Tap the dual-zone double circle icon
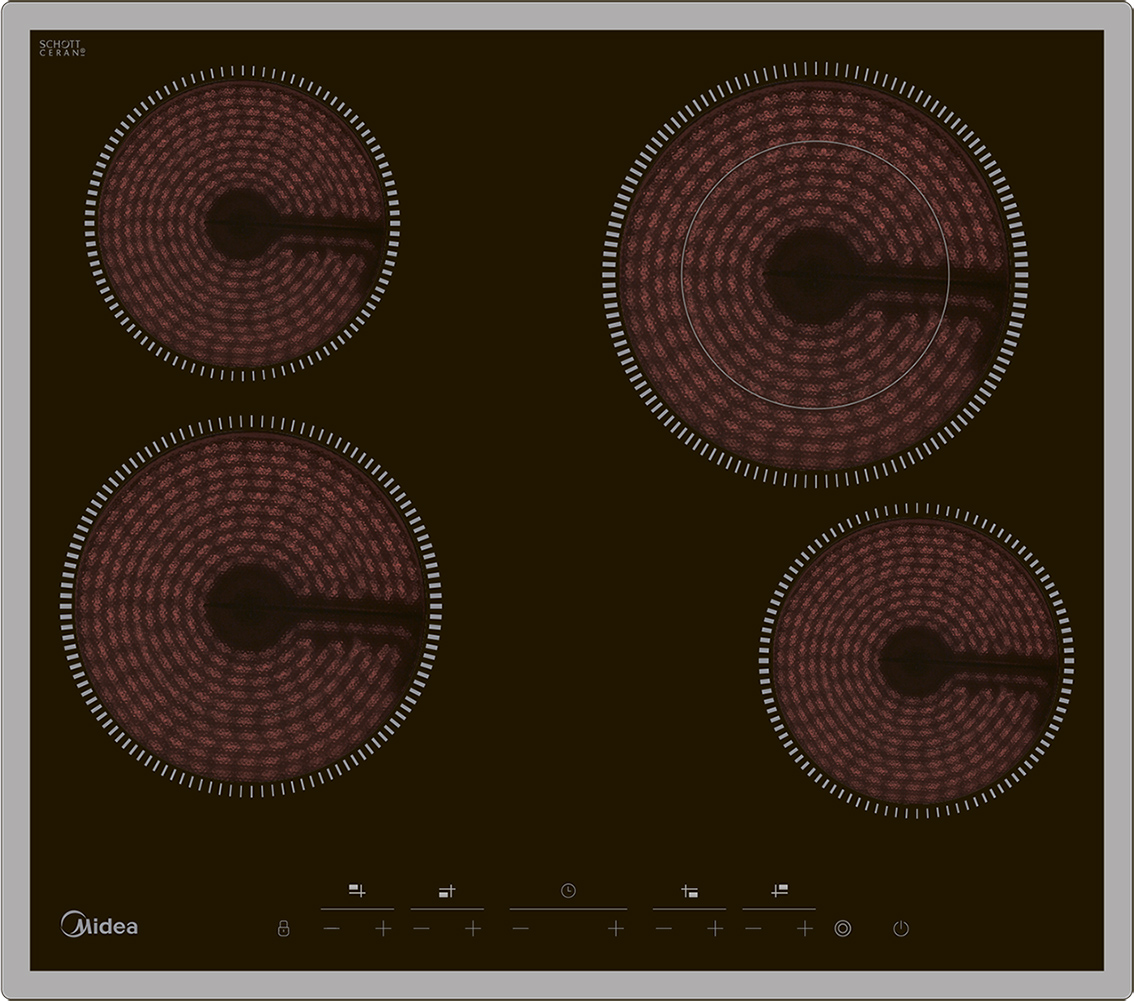 [843, 928]
